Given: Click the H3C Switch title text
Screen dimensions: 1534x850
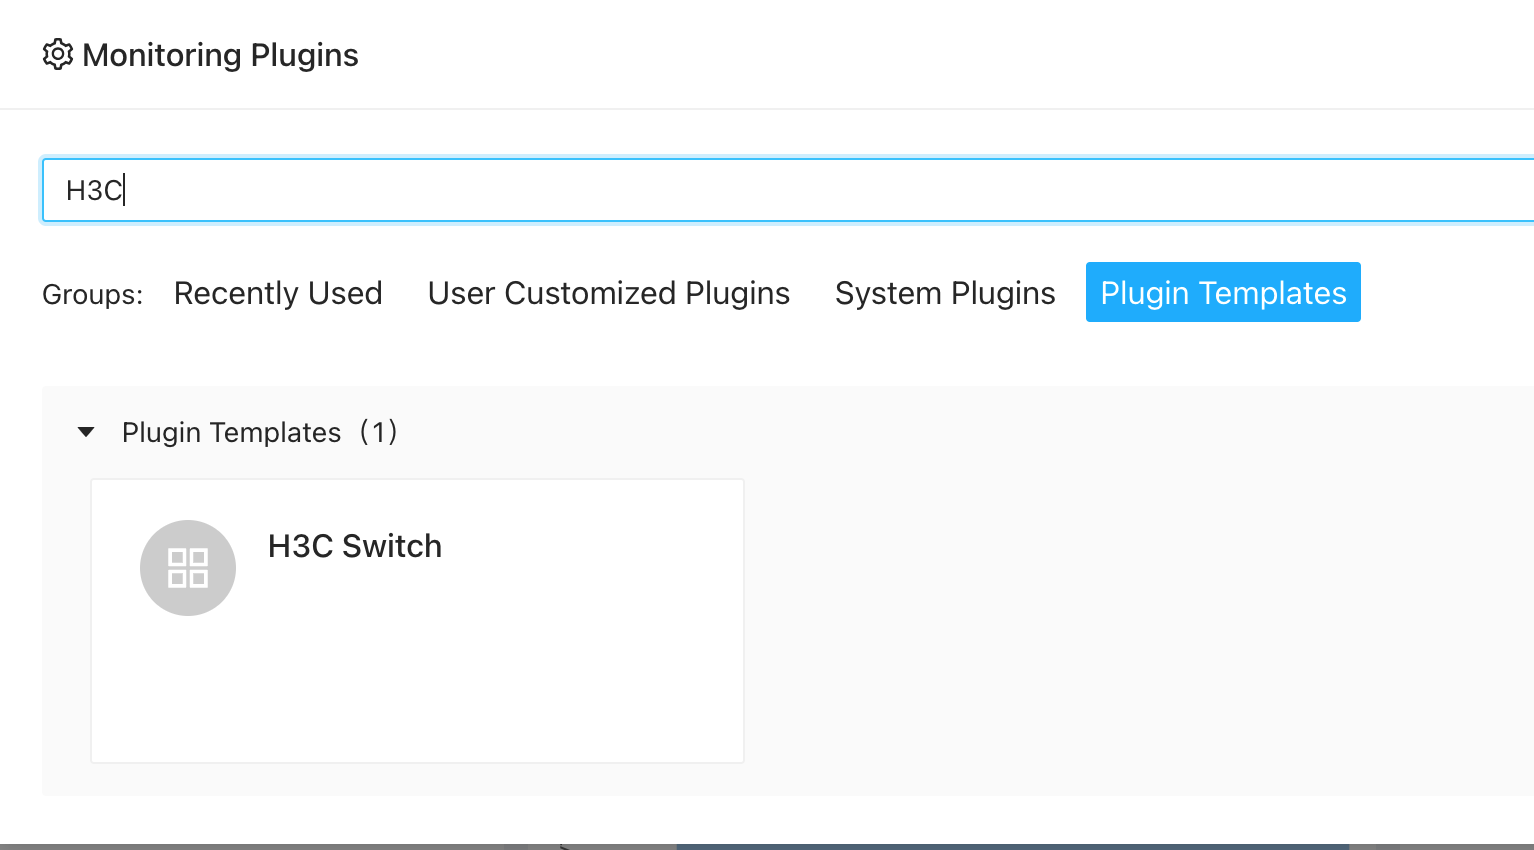Looking at the screenshot, I should pos(354,546).
